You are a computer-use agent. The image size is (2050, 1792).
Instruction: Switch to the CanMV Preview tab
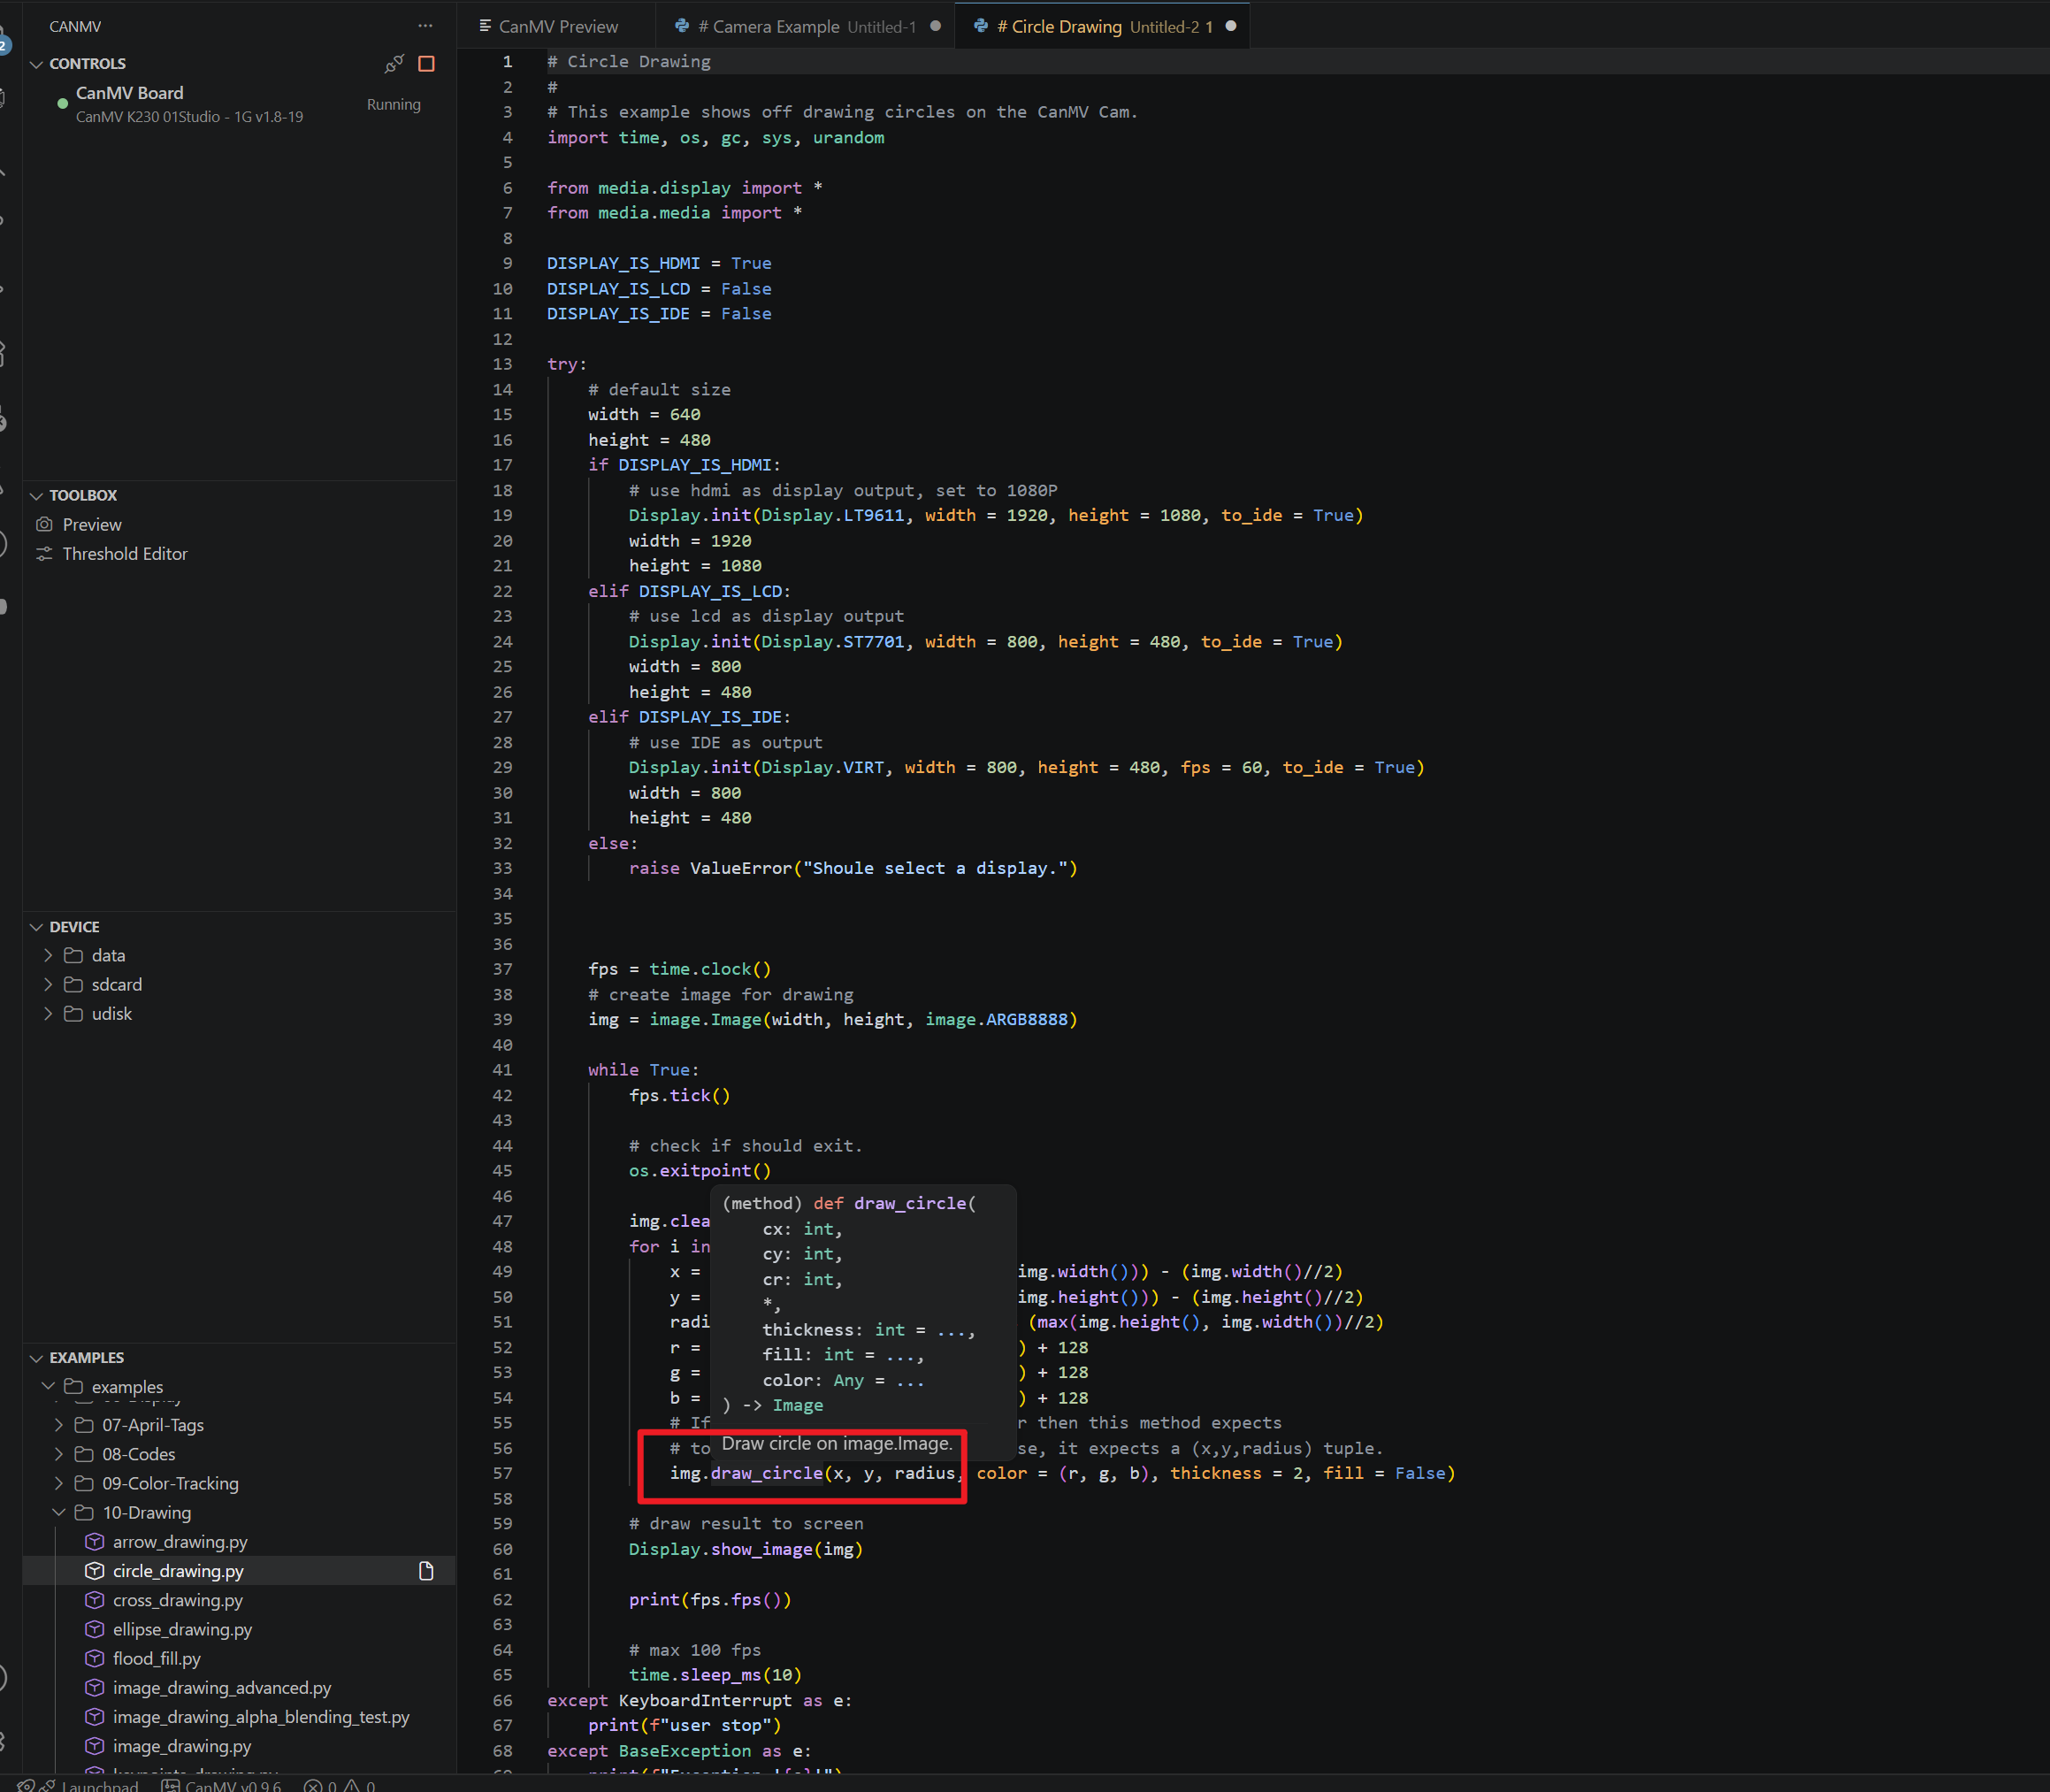557,26
